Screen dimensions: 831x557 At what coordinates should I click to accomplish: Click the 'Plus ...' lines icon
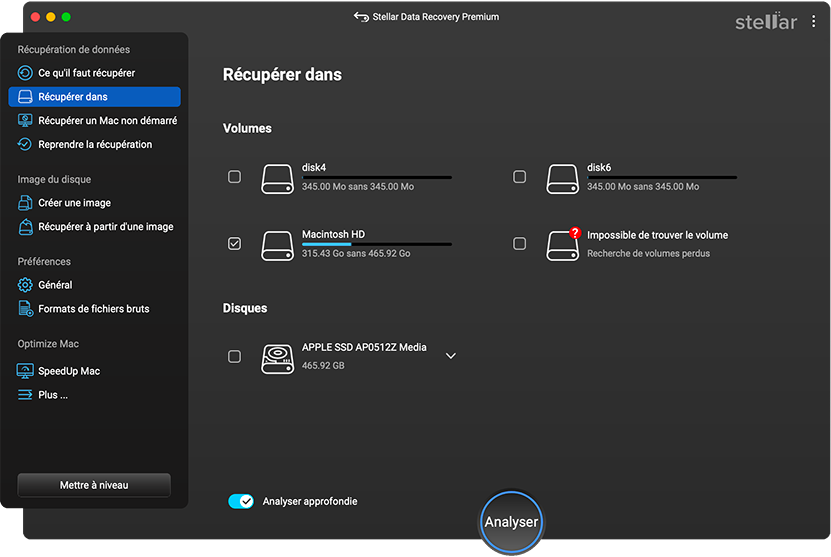(x=25, y=395)
